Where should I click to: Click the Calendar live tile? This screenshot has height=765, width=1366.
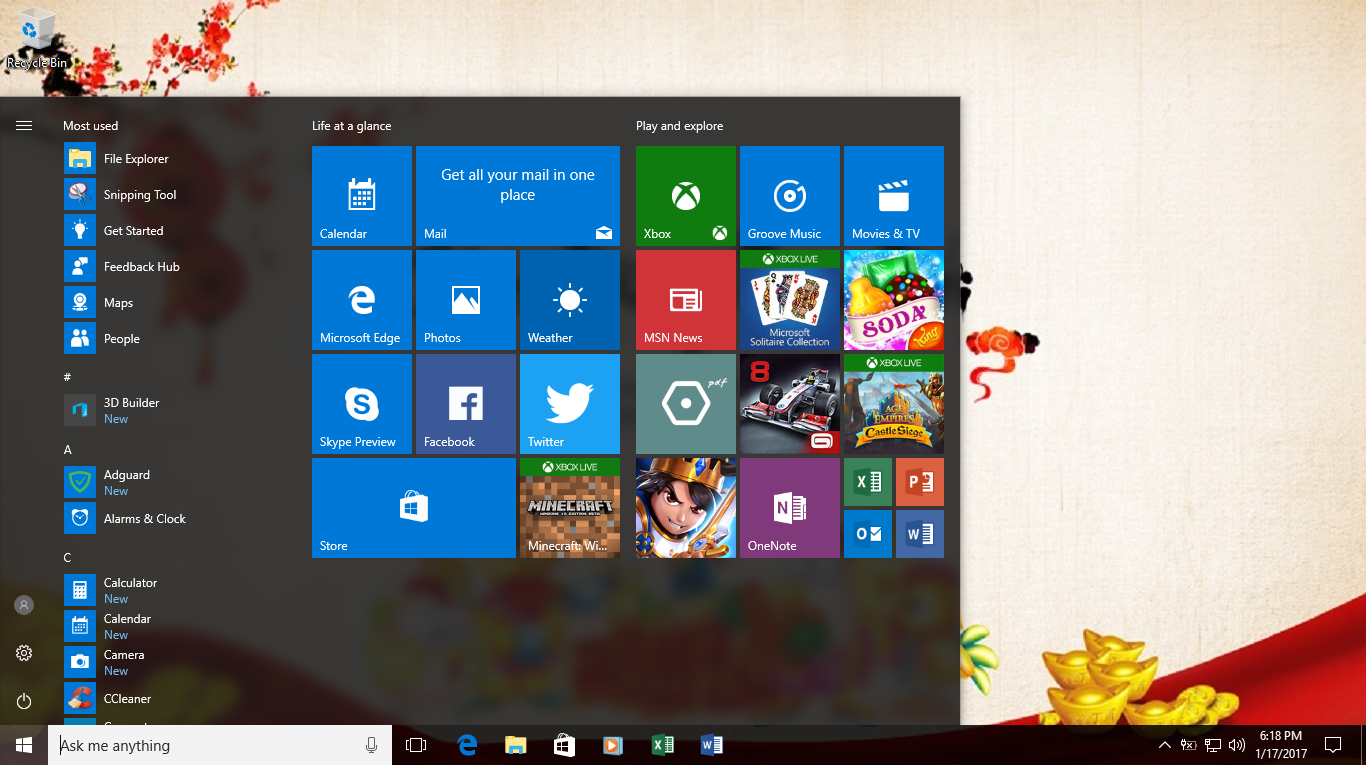click(x=362, y=196)
